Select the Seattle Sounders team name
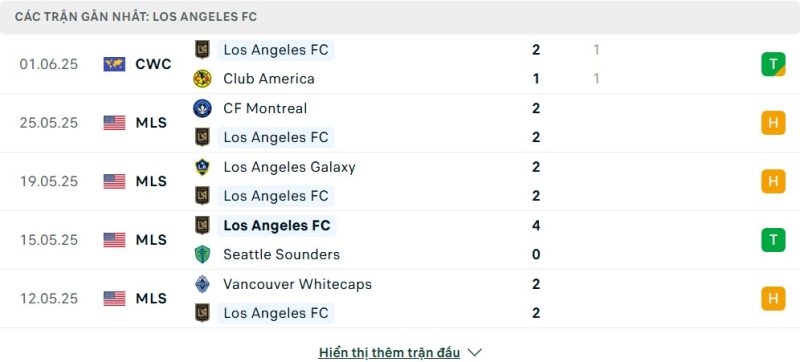 click(x=282, y=254)
